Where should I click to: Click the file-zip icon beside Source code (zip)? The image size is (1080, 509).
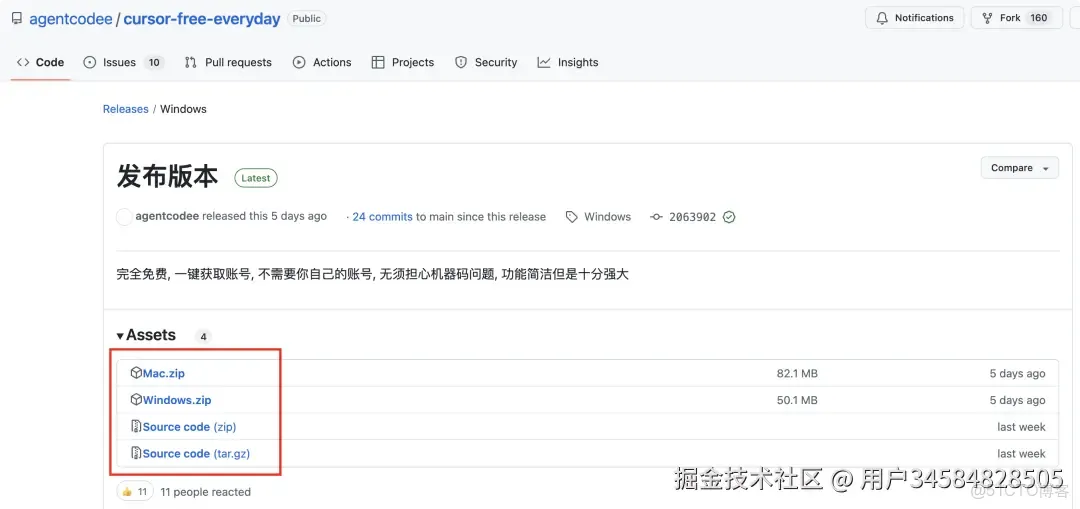click(136, 426)
